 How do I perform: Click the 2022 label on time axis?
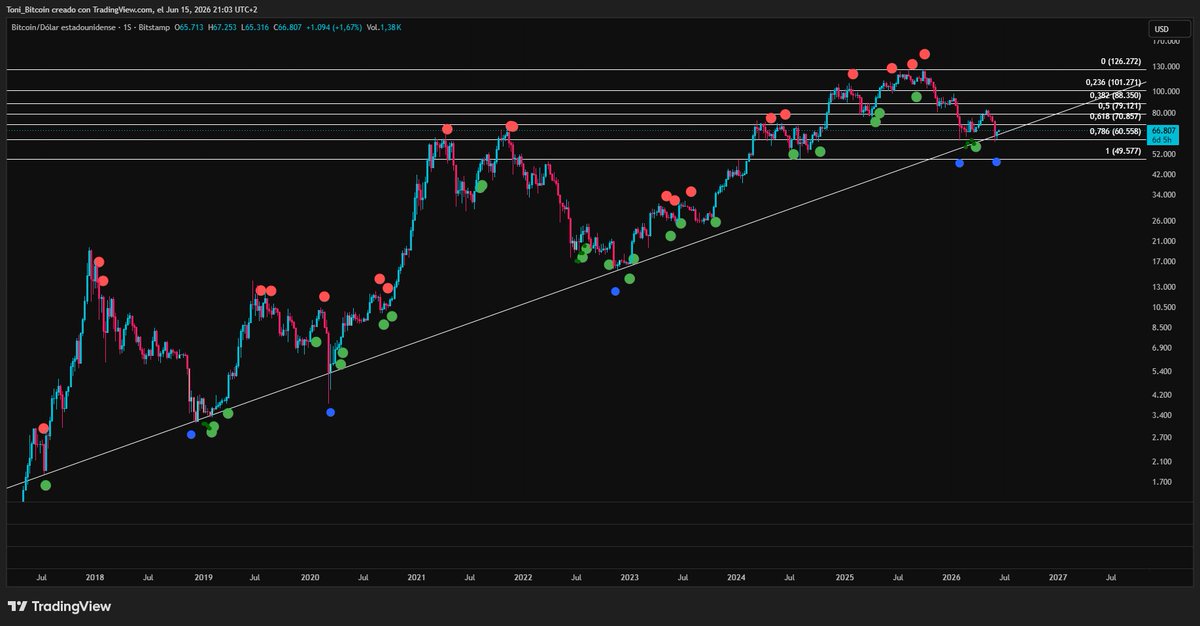(x=523, y=577)
